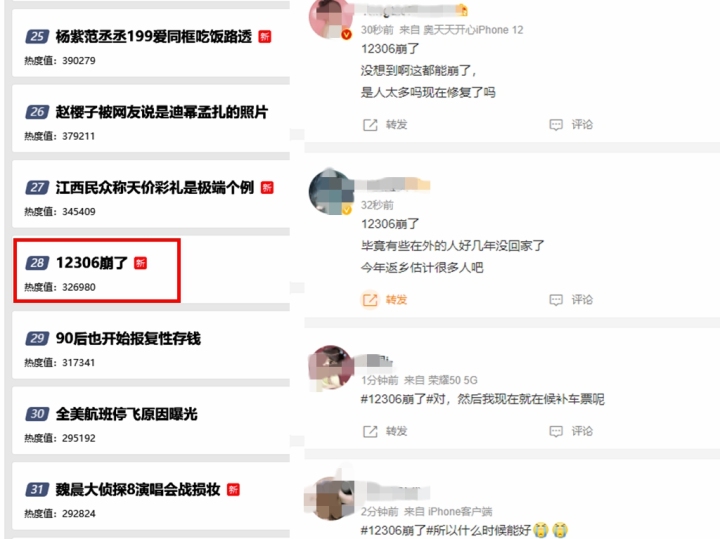The image size is (720, 539).
Task: Click comment icon under 今年返乡估计很多人吧 post
Action: coord(556,300)
